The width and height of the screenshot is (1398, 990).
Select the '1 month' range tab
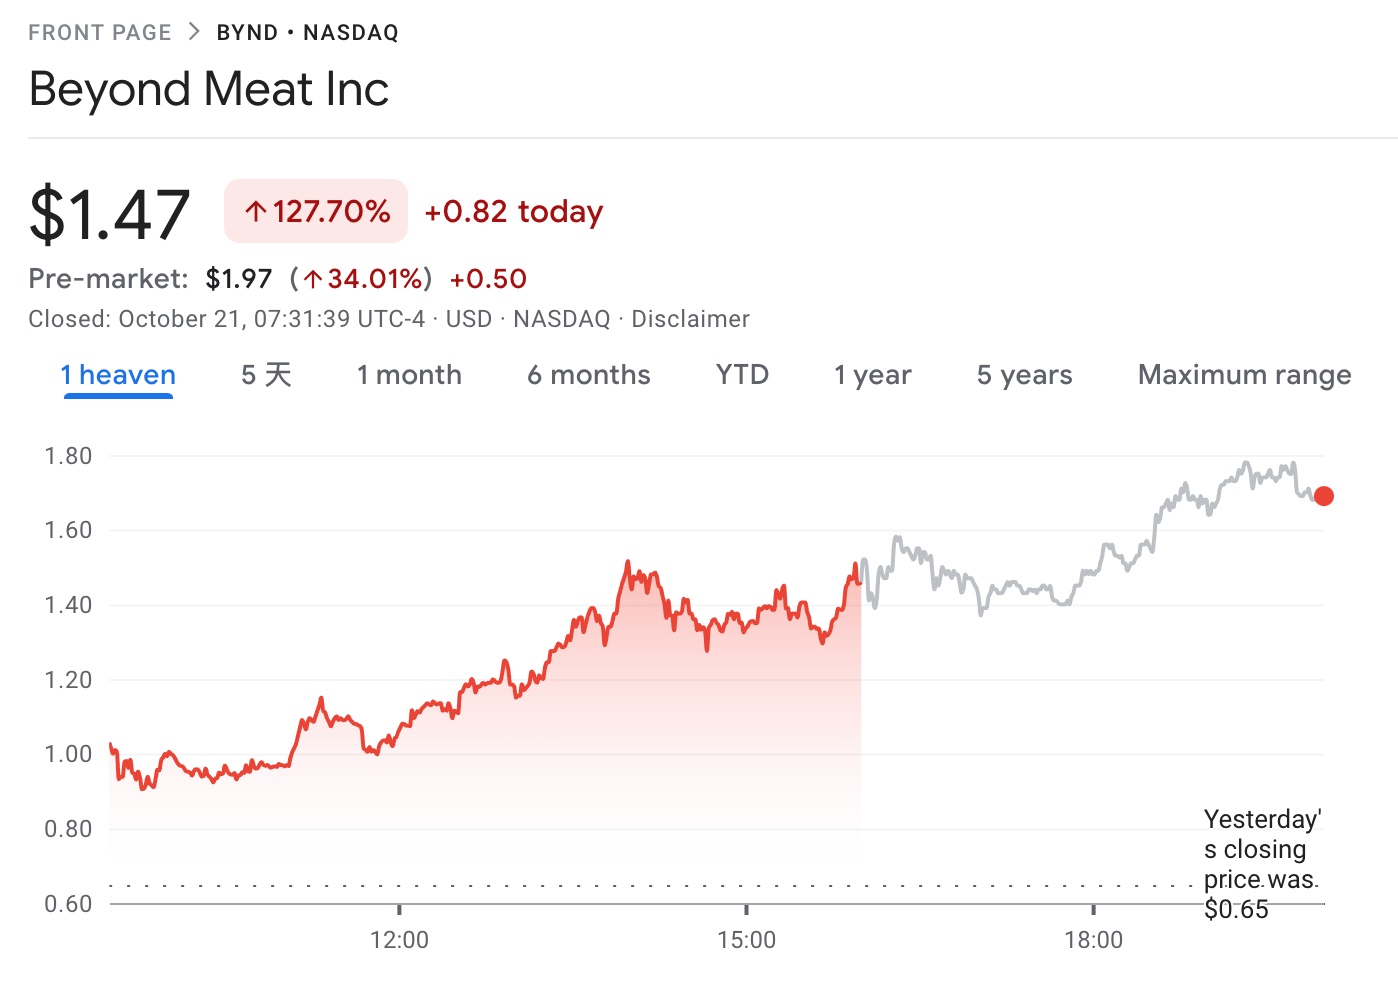pos(409,375)
